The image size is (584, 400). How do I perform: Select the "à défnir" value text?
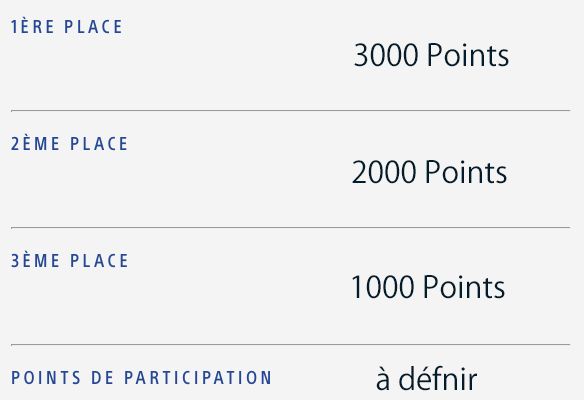(x=426, y=378)
